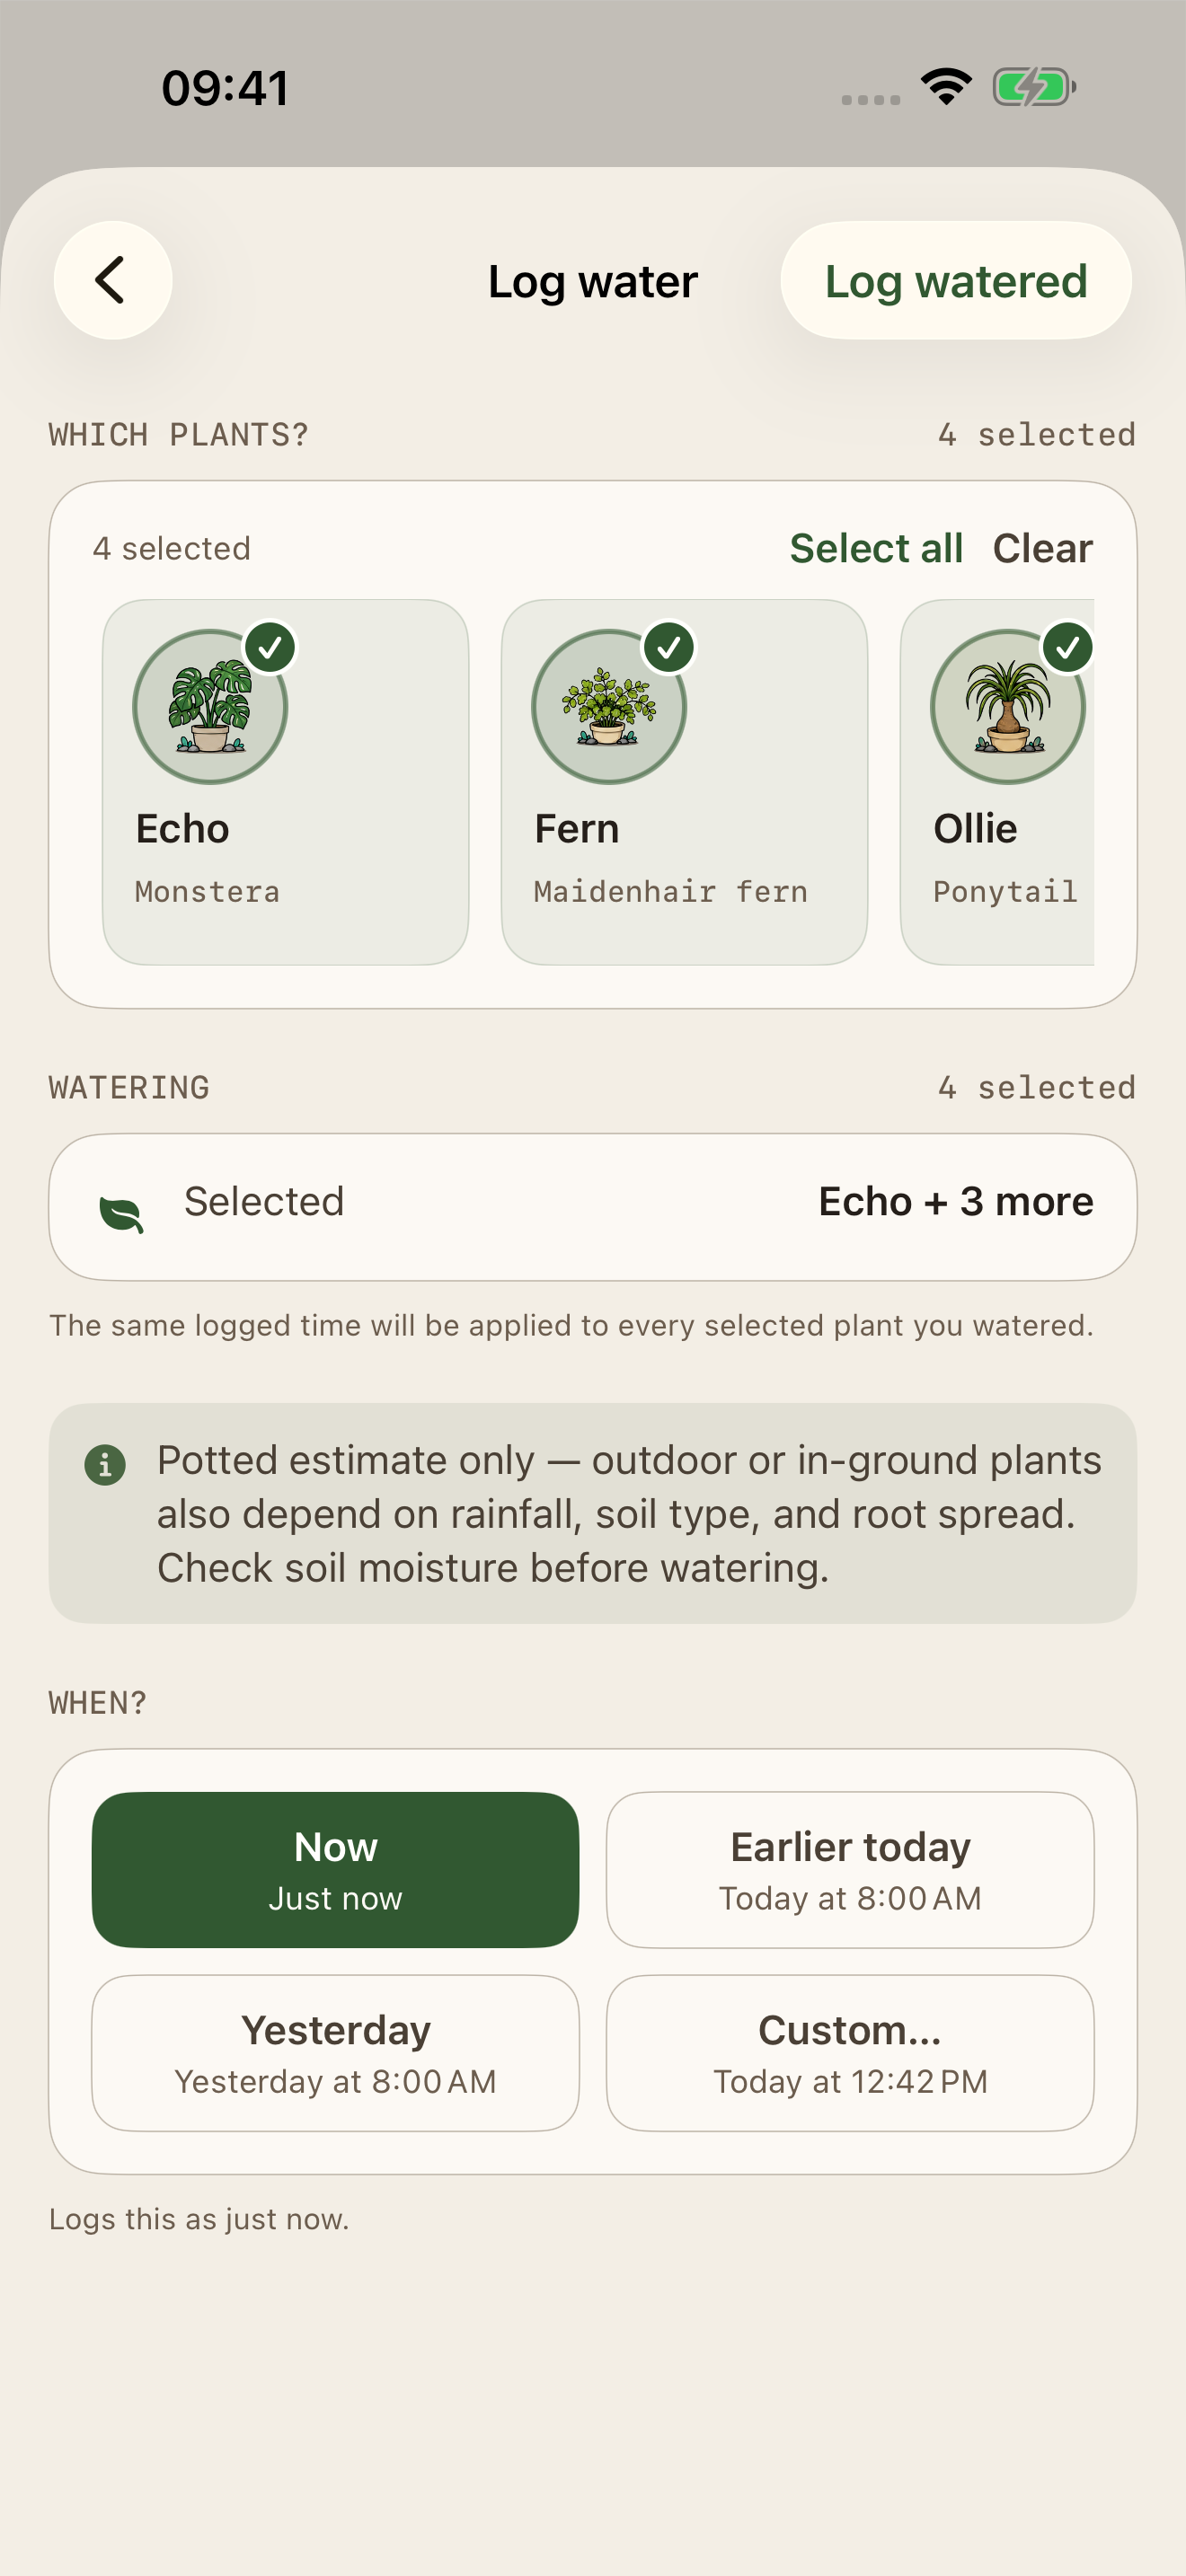
Task: Click the Echo Monstera plant avatar
Action: [210, 706]
